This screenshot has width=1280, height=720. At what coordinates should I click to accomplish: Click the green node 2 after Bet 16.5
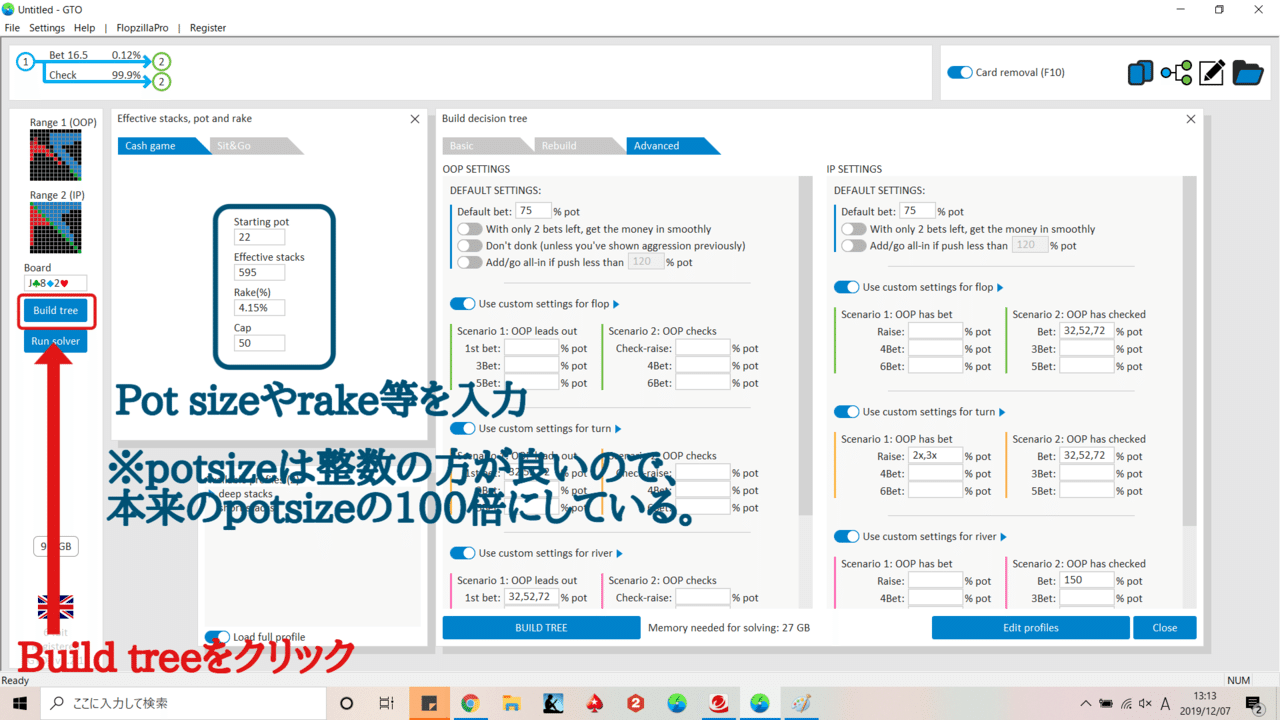(x=162, y=61)
